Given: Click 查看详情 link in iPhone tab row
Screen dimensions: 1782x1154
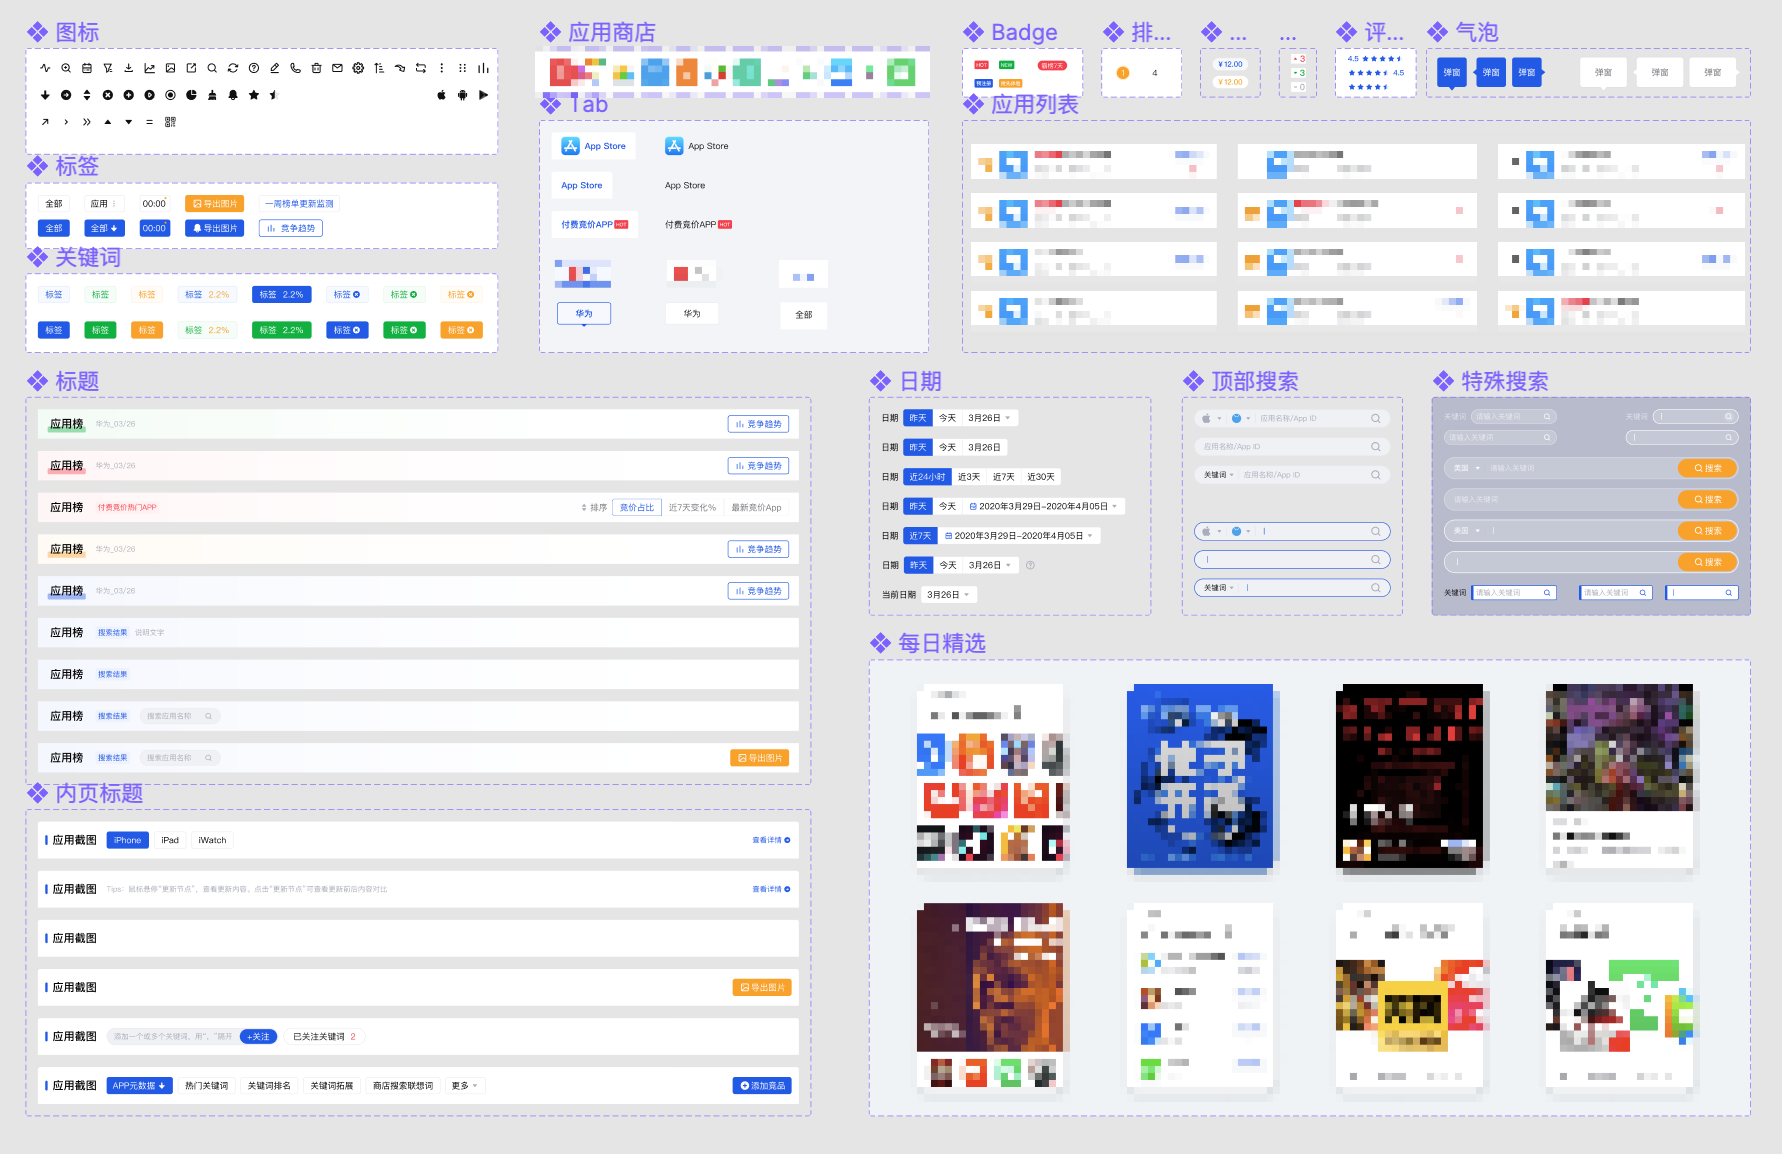Looking at the screenshot, I should coord(771,840).
